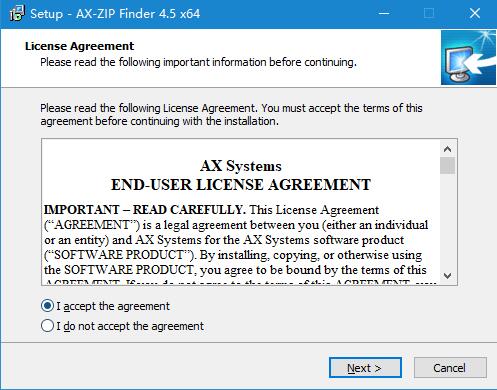Click the license text scroll-down arrow
Viewport: 497px width, 390px height.
(447, 276)
